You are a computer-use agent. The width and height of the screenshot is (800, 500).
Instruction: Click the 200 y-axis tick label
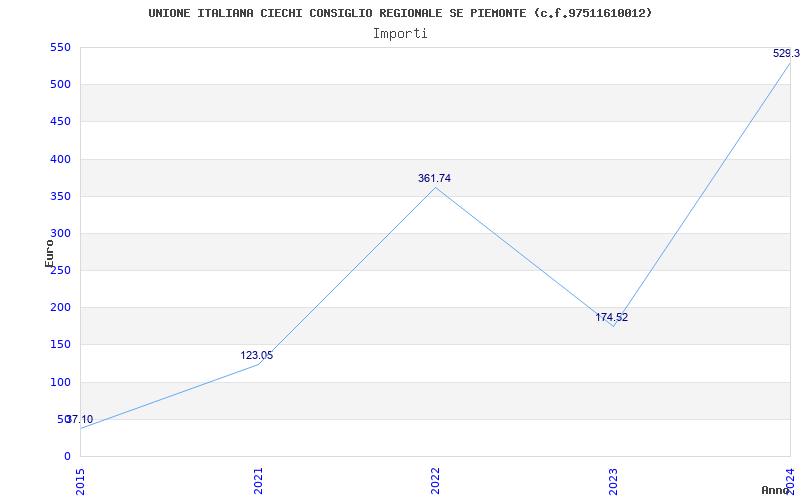click(x=60, y=307)
